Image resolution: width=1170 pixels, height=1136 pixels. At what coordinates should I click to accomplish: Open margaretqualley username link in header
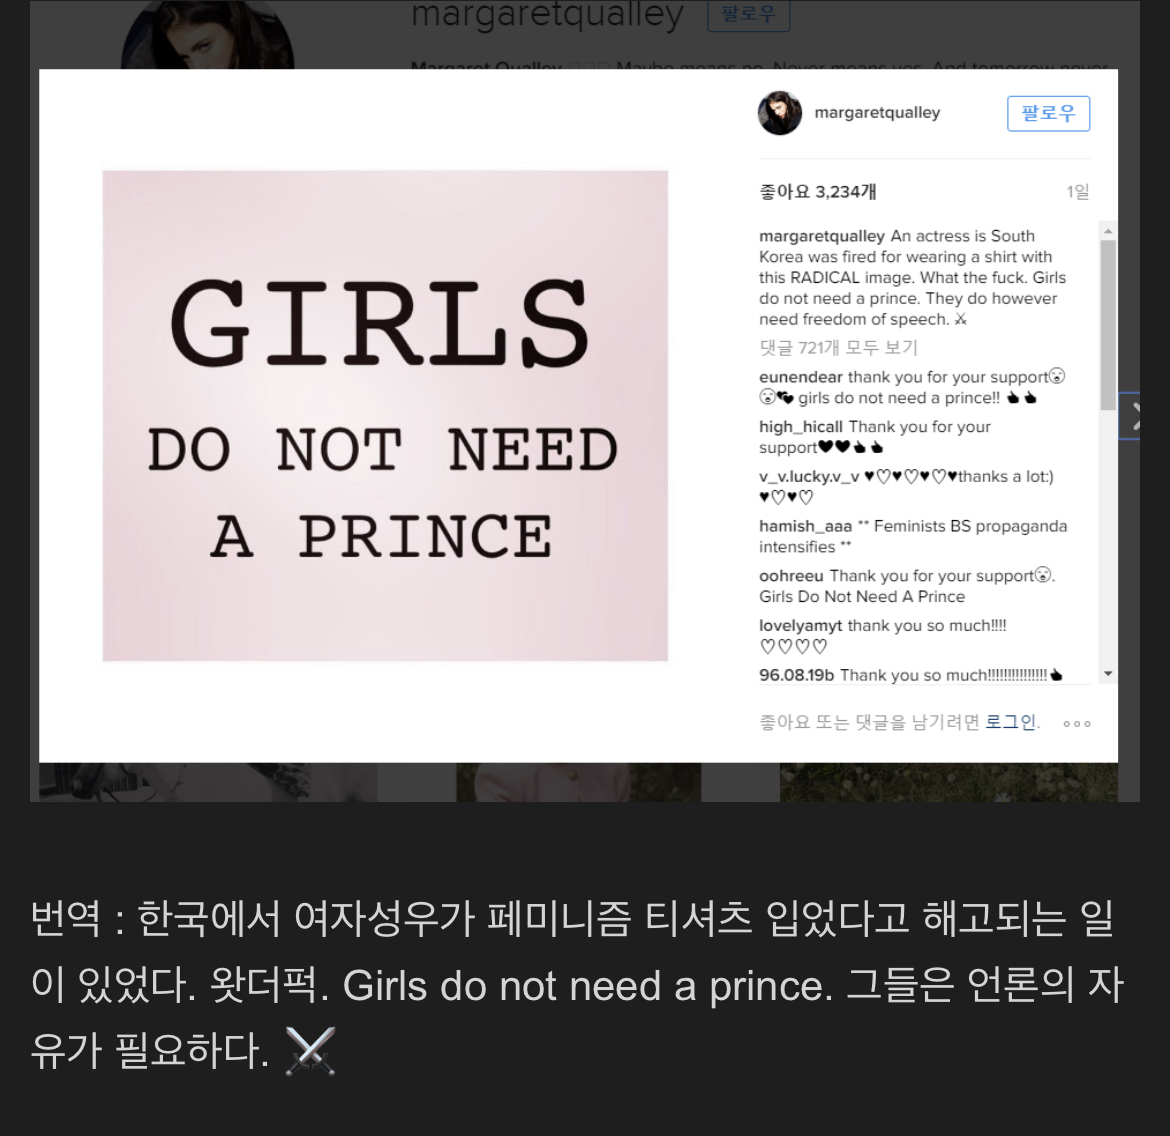click(877, 113)
